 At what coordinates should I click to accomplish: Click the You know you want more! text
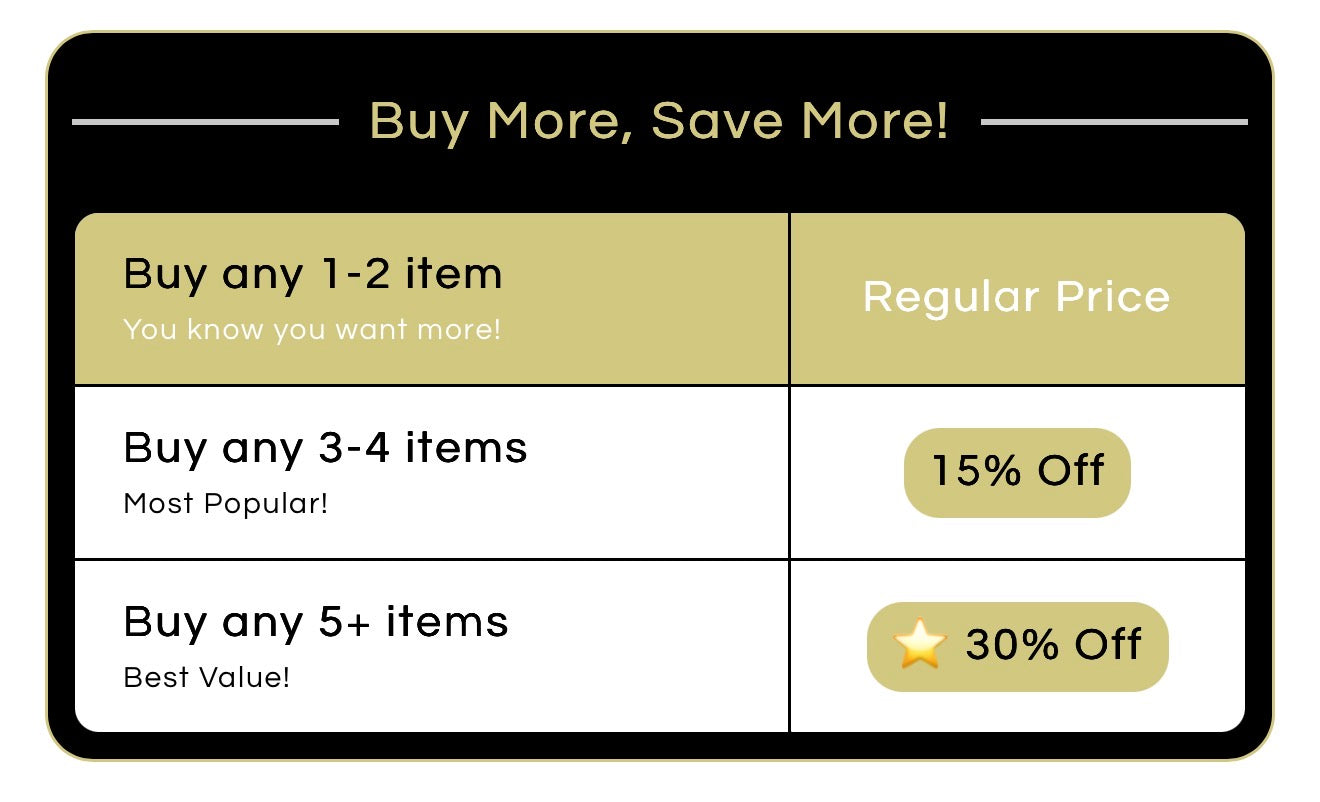[312, 329]
